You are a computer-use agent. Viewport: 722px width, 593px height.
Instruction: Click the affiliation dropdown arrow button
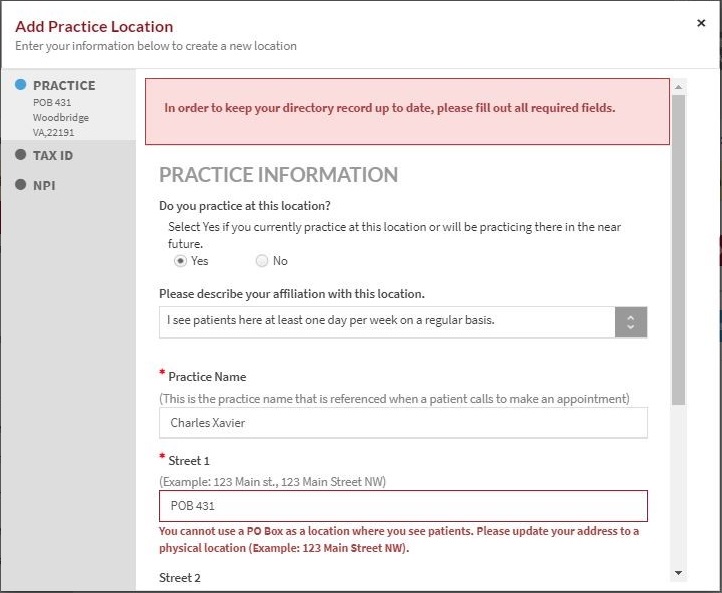(631, 322)
